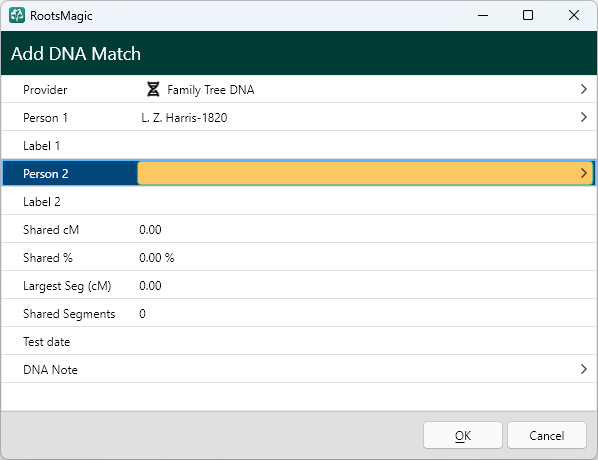Click the Largest Seg (cM) label
This screenshot has height=460, width=598.
tap(67, 286)
